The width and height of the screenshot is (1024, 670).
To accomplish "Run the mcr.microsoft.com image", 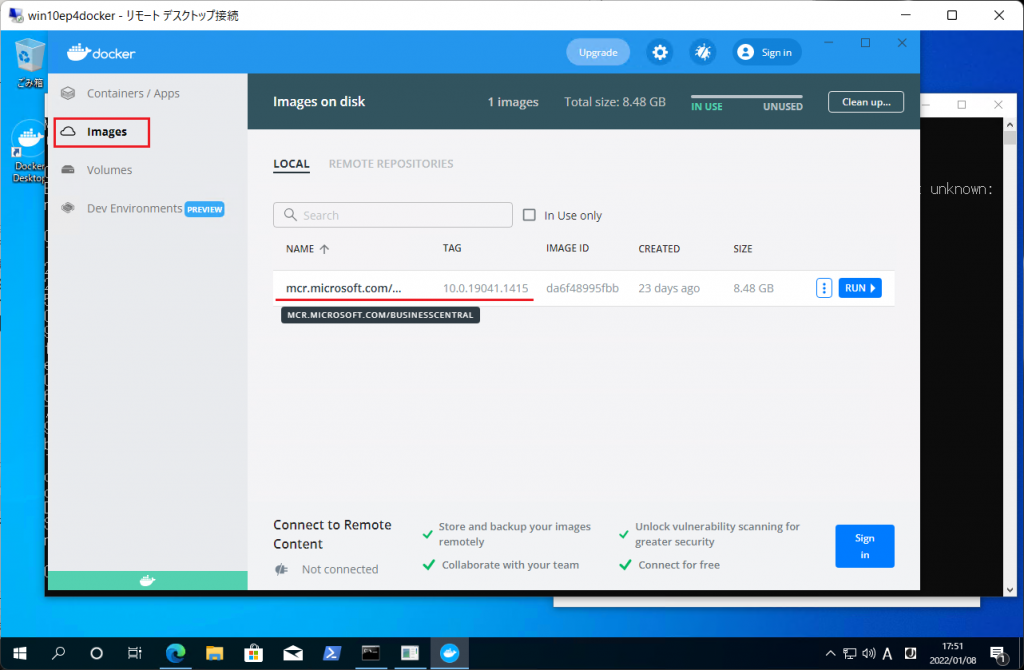I will (859, 288).
